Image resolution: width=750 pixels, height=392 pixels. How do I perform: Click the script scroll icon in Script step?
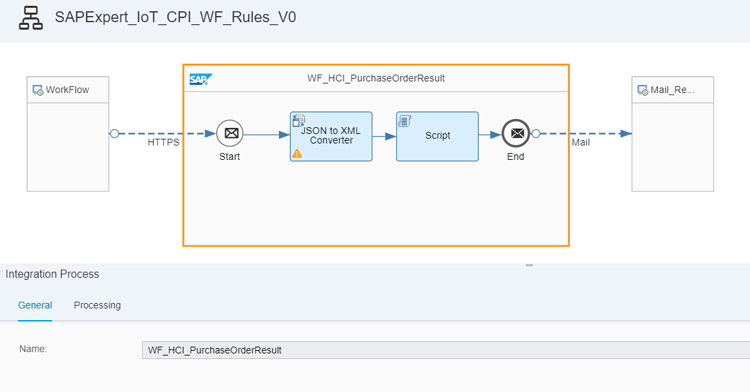click(405, 120)
